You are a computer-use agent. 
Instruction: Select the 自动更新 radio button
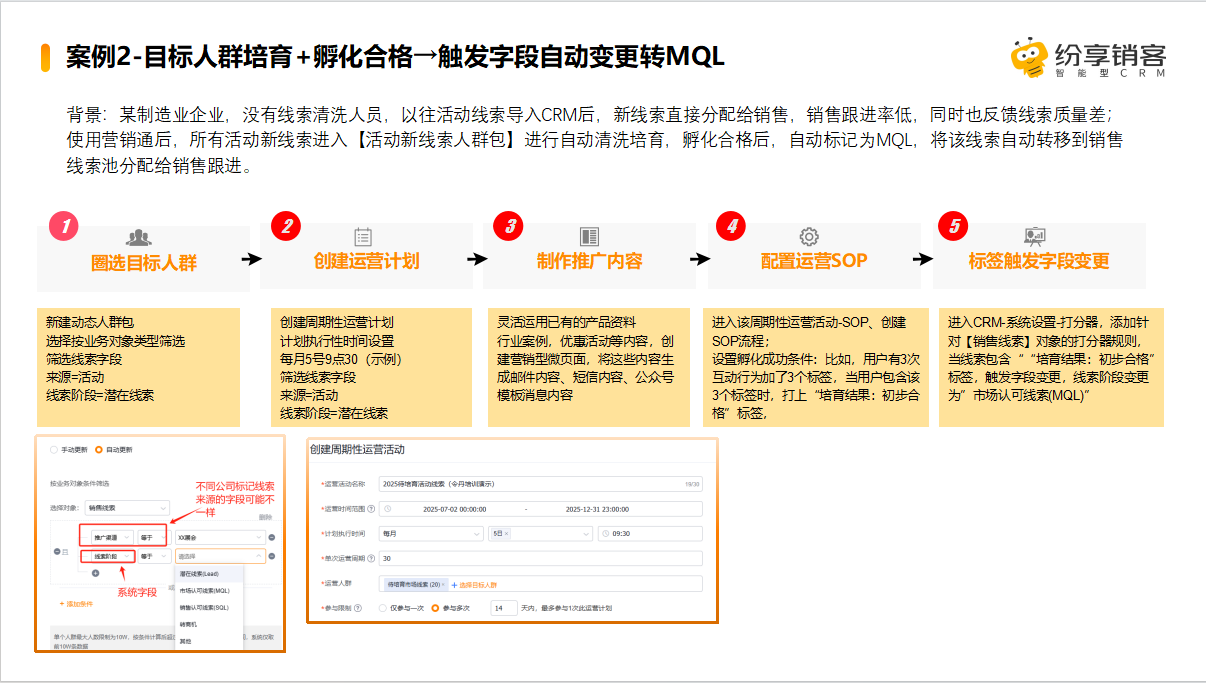pos(99,450)
